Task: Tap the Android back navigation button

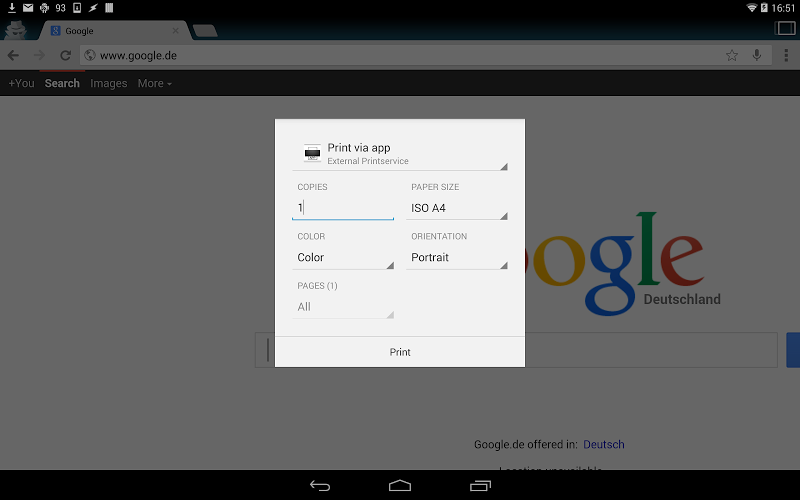Action: tap(320, 486)
